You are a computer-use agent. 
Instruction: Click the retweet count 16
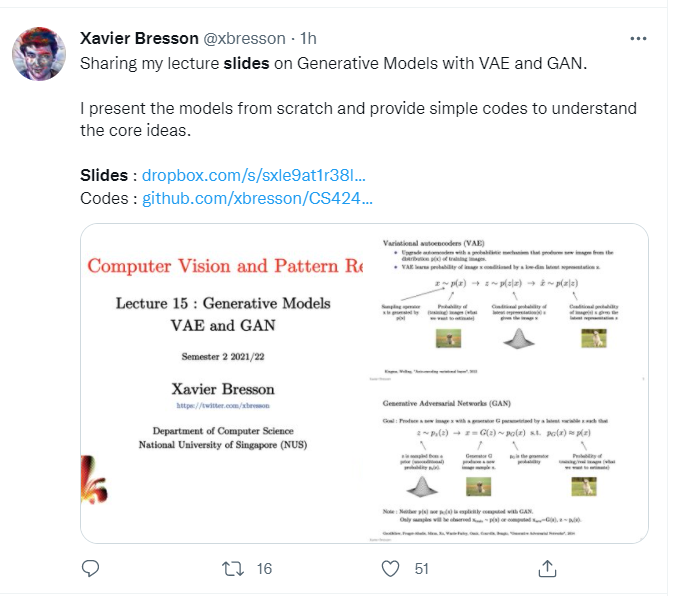pos(264,569)
